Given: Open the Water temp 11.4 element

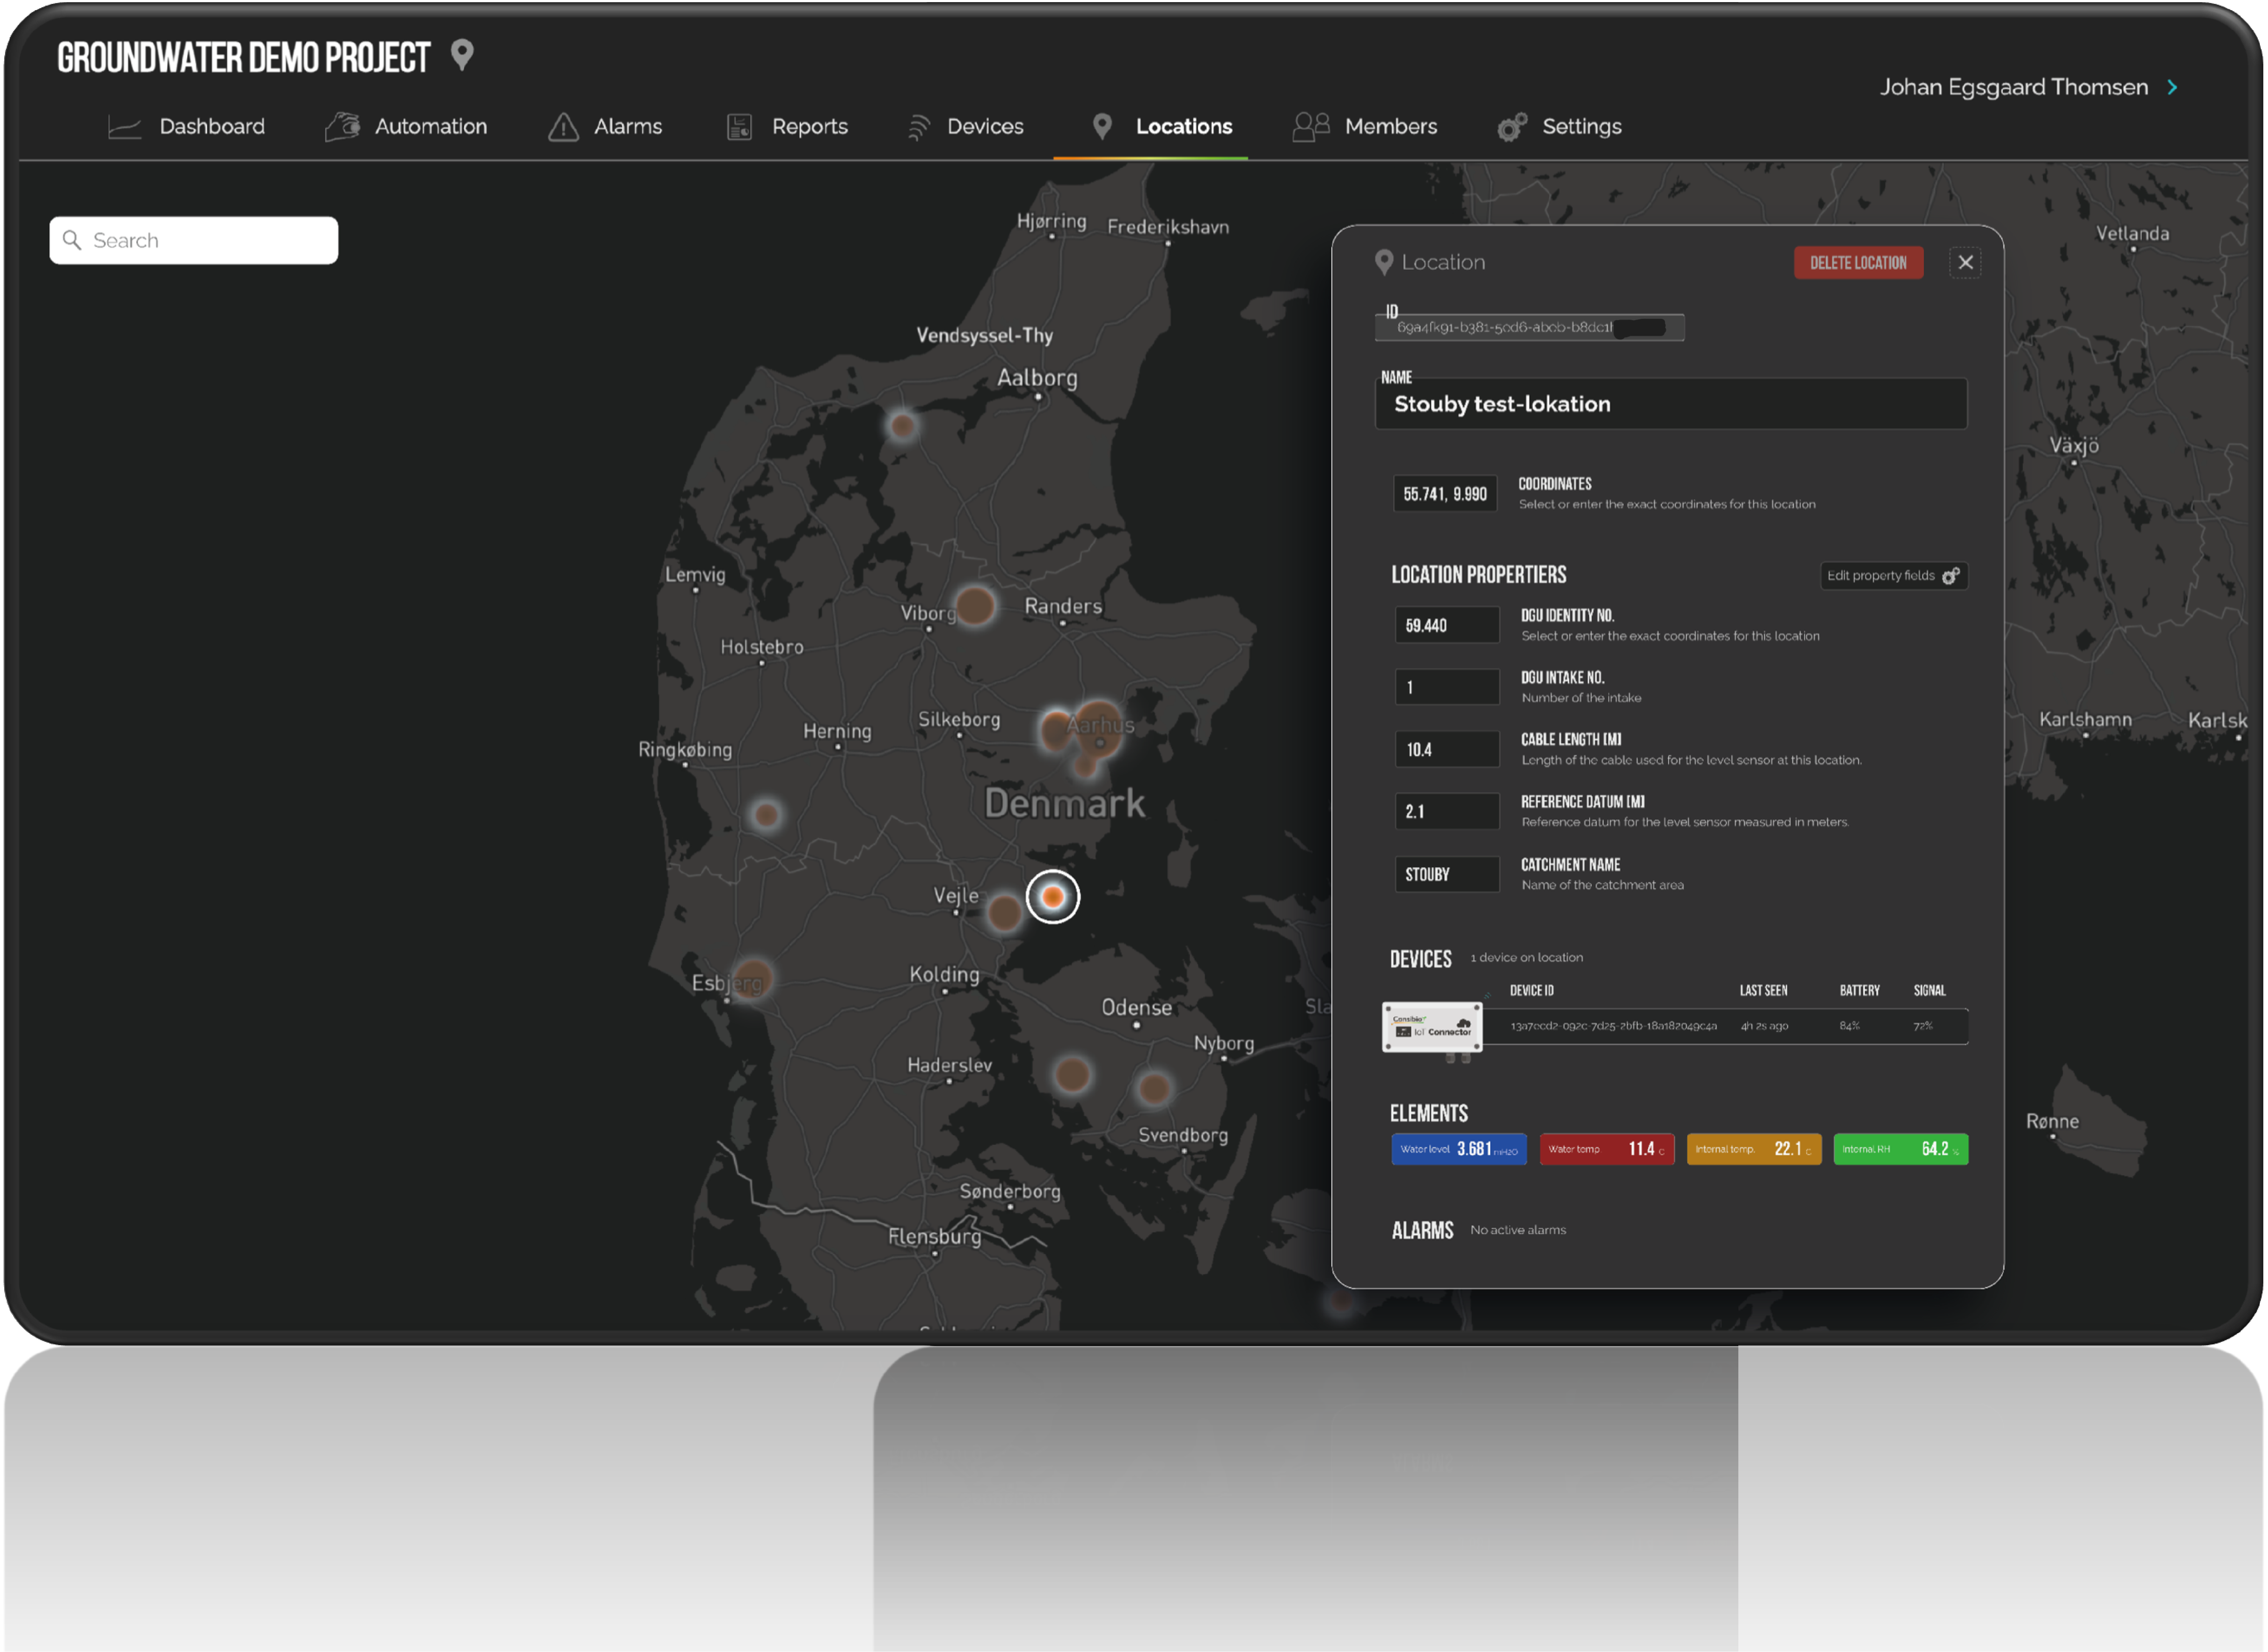Looking at the screenshot, I should [1607, 1150].
